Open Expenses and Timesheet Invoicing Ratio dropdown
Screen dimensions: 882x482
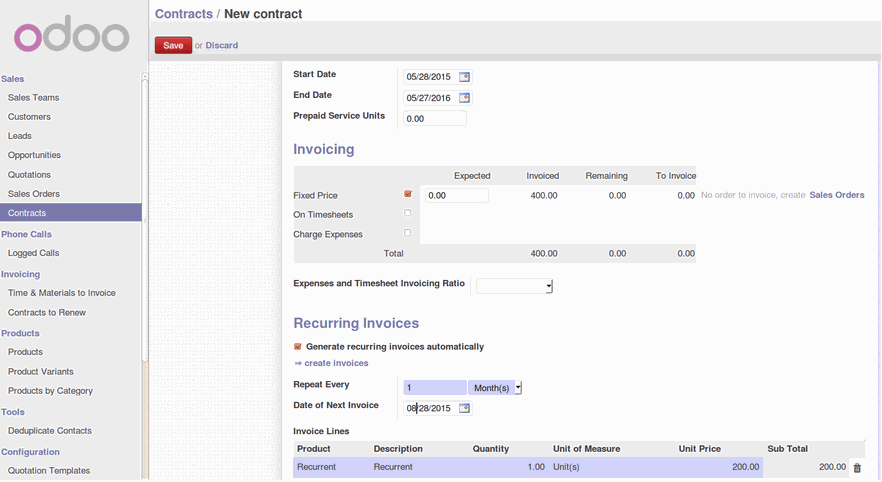click(514, 286)
